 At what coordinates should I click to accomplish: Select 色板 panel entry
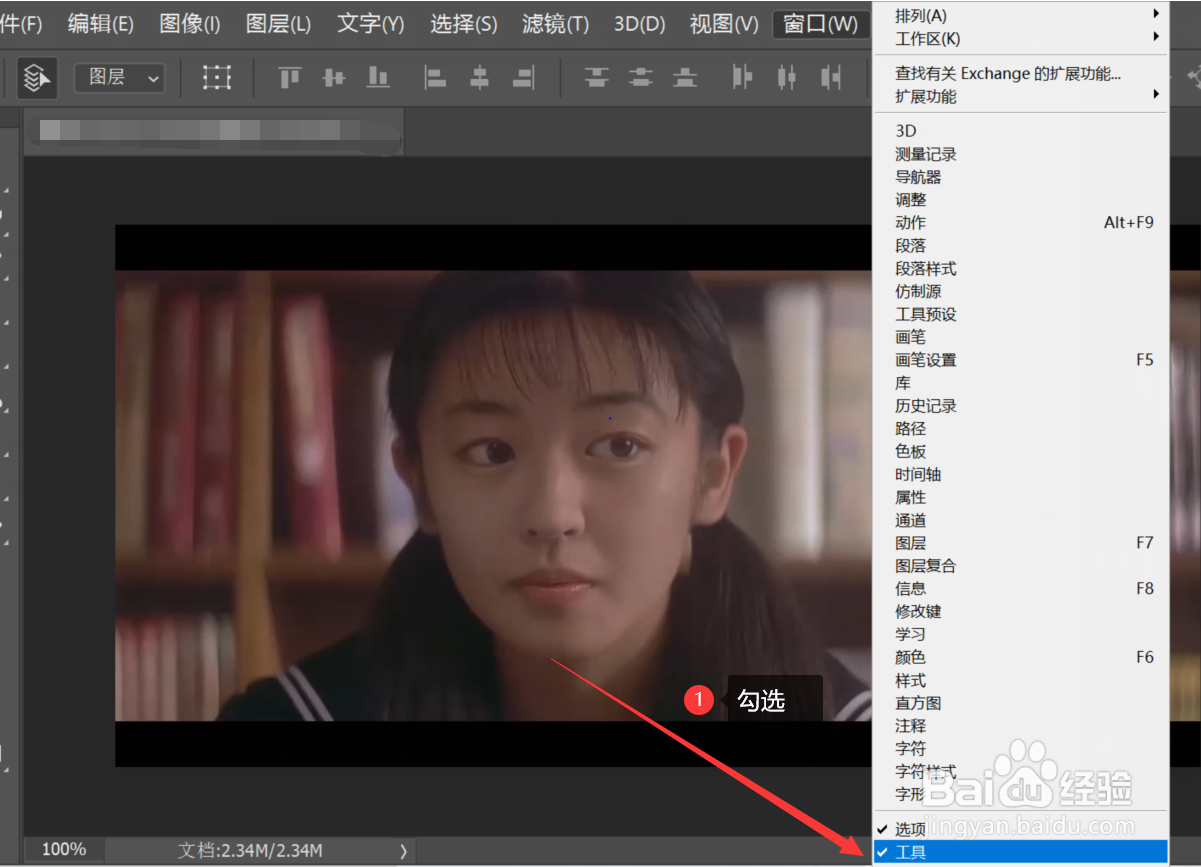1020,451
